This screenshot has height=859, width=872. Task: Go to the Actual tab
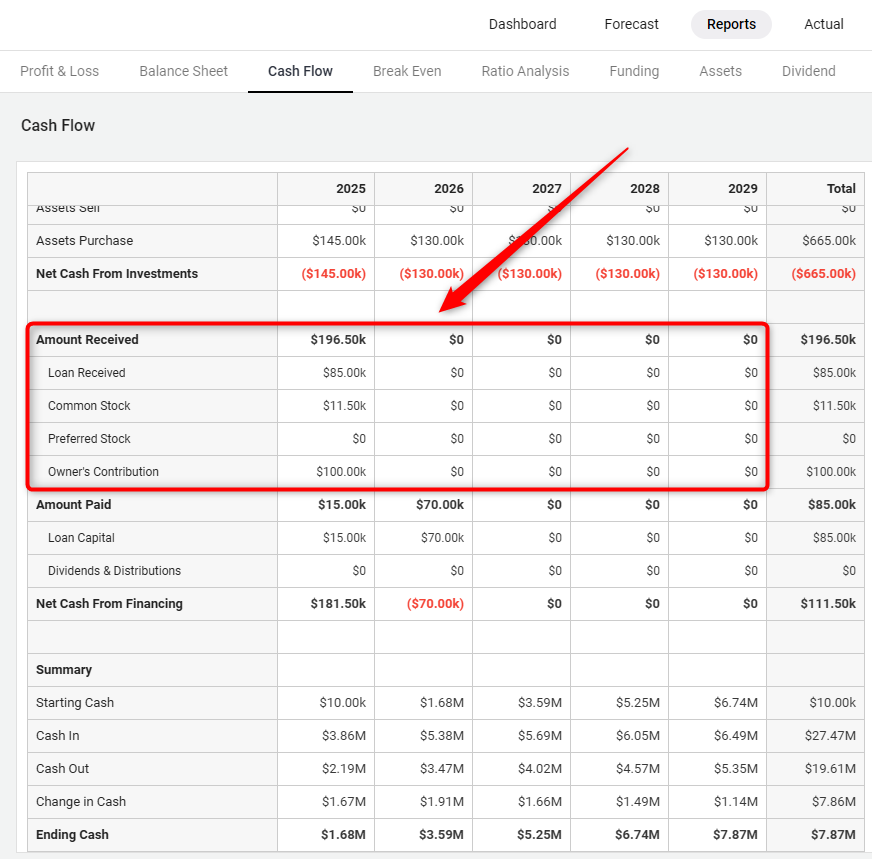click(x=824, y=24)
